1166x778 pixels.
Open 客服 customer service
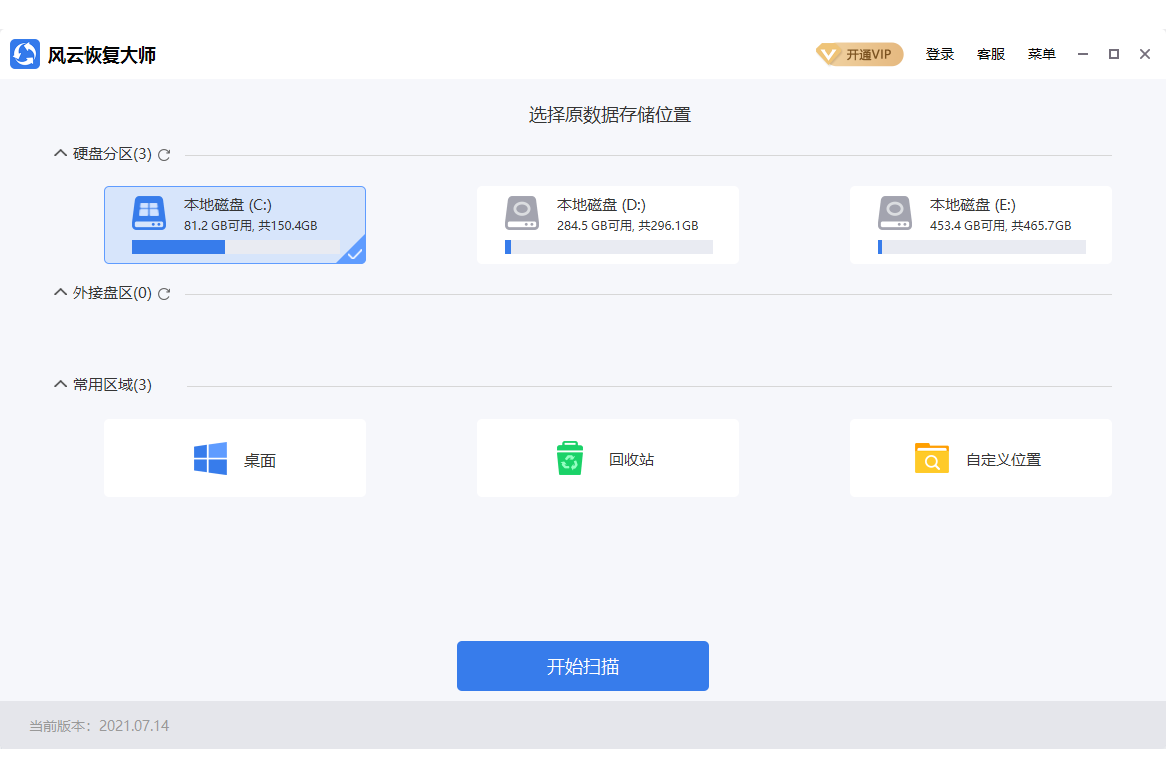pyautogui.click(x=990, y=54)
